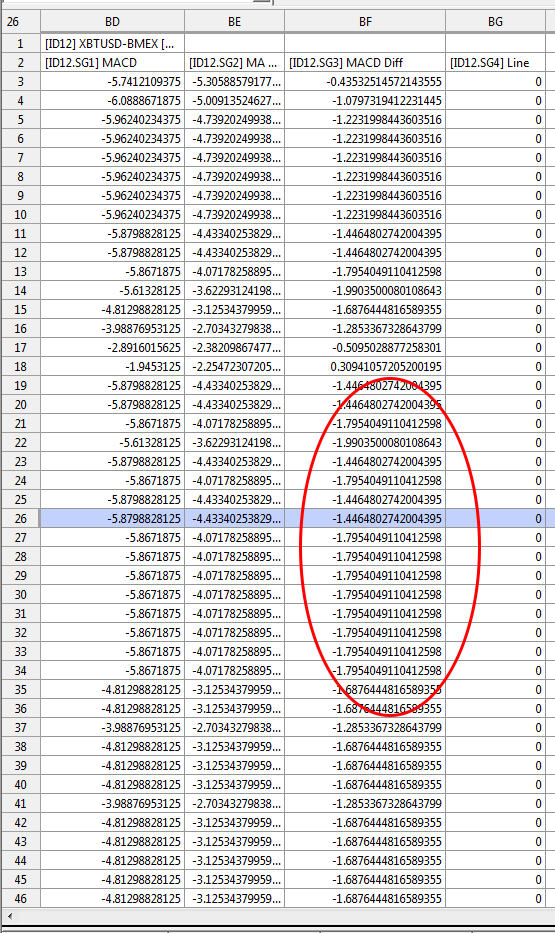Select positive MACD Diff 0.30941057205200195
555x933 pixels.
(x=365, y=367)
